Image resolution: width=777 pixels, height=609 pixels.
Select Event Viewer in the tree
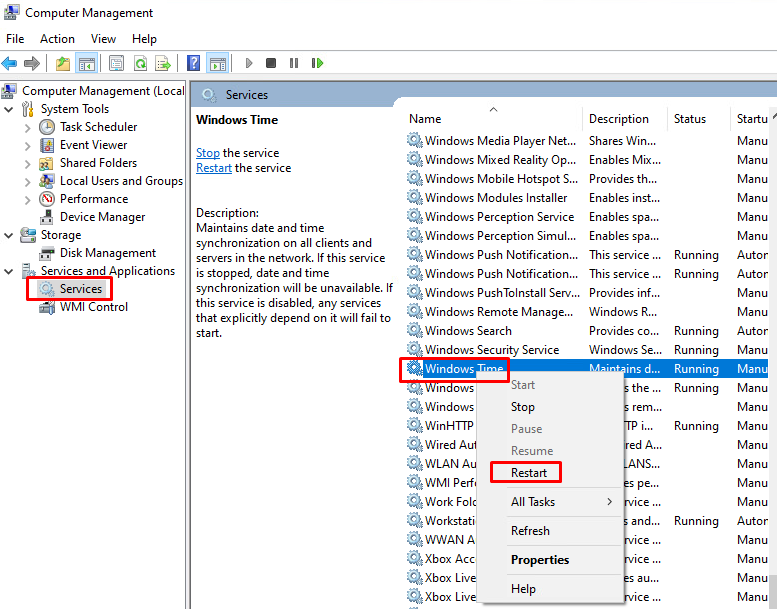point(94,145)
